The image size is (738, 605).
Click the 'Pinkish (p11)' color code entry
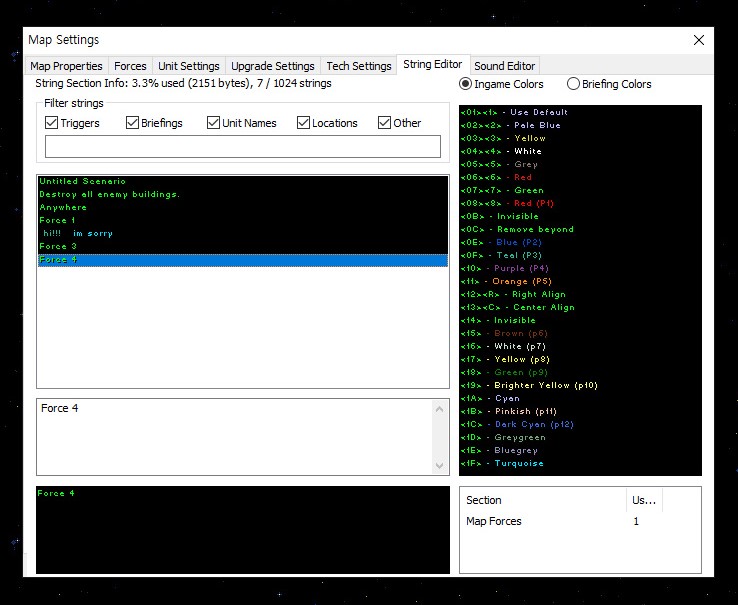(509, 411)
